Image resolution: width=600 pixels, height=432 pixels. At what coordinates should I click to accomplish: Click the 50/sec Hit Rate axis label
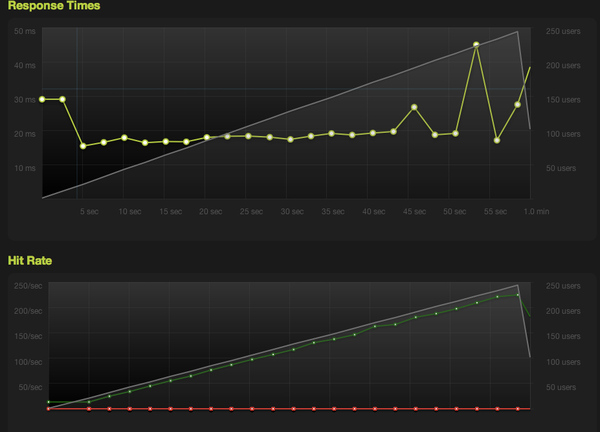[30, 387]
